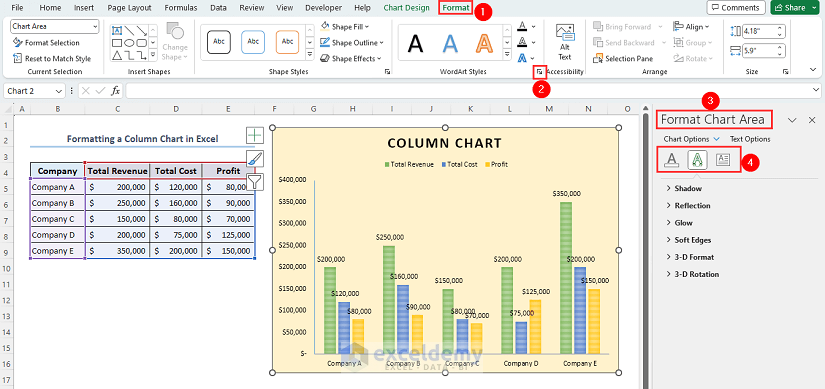The width and height of the screenshot is (825, 389).
Task: Open the Rotate dropdown
Action: (x=693, y=58)
